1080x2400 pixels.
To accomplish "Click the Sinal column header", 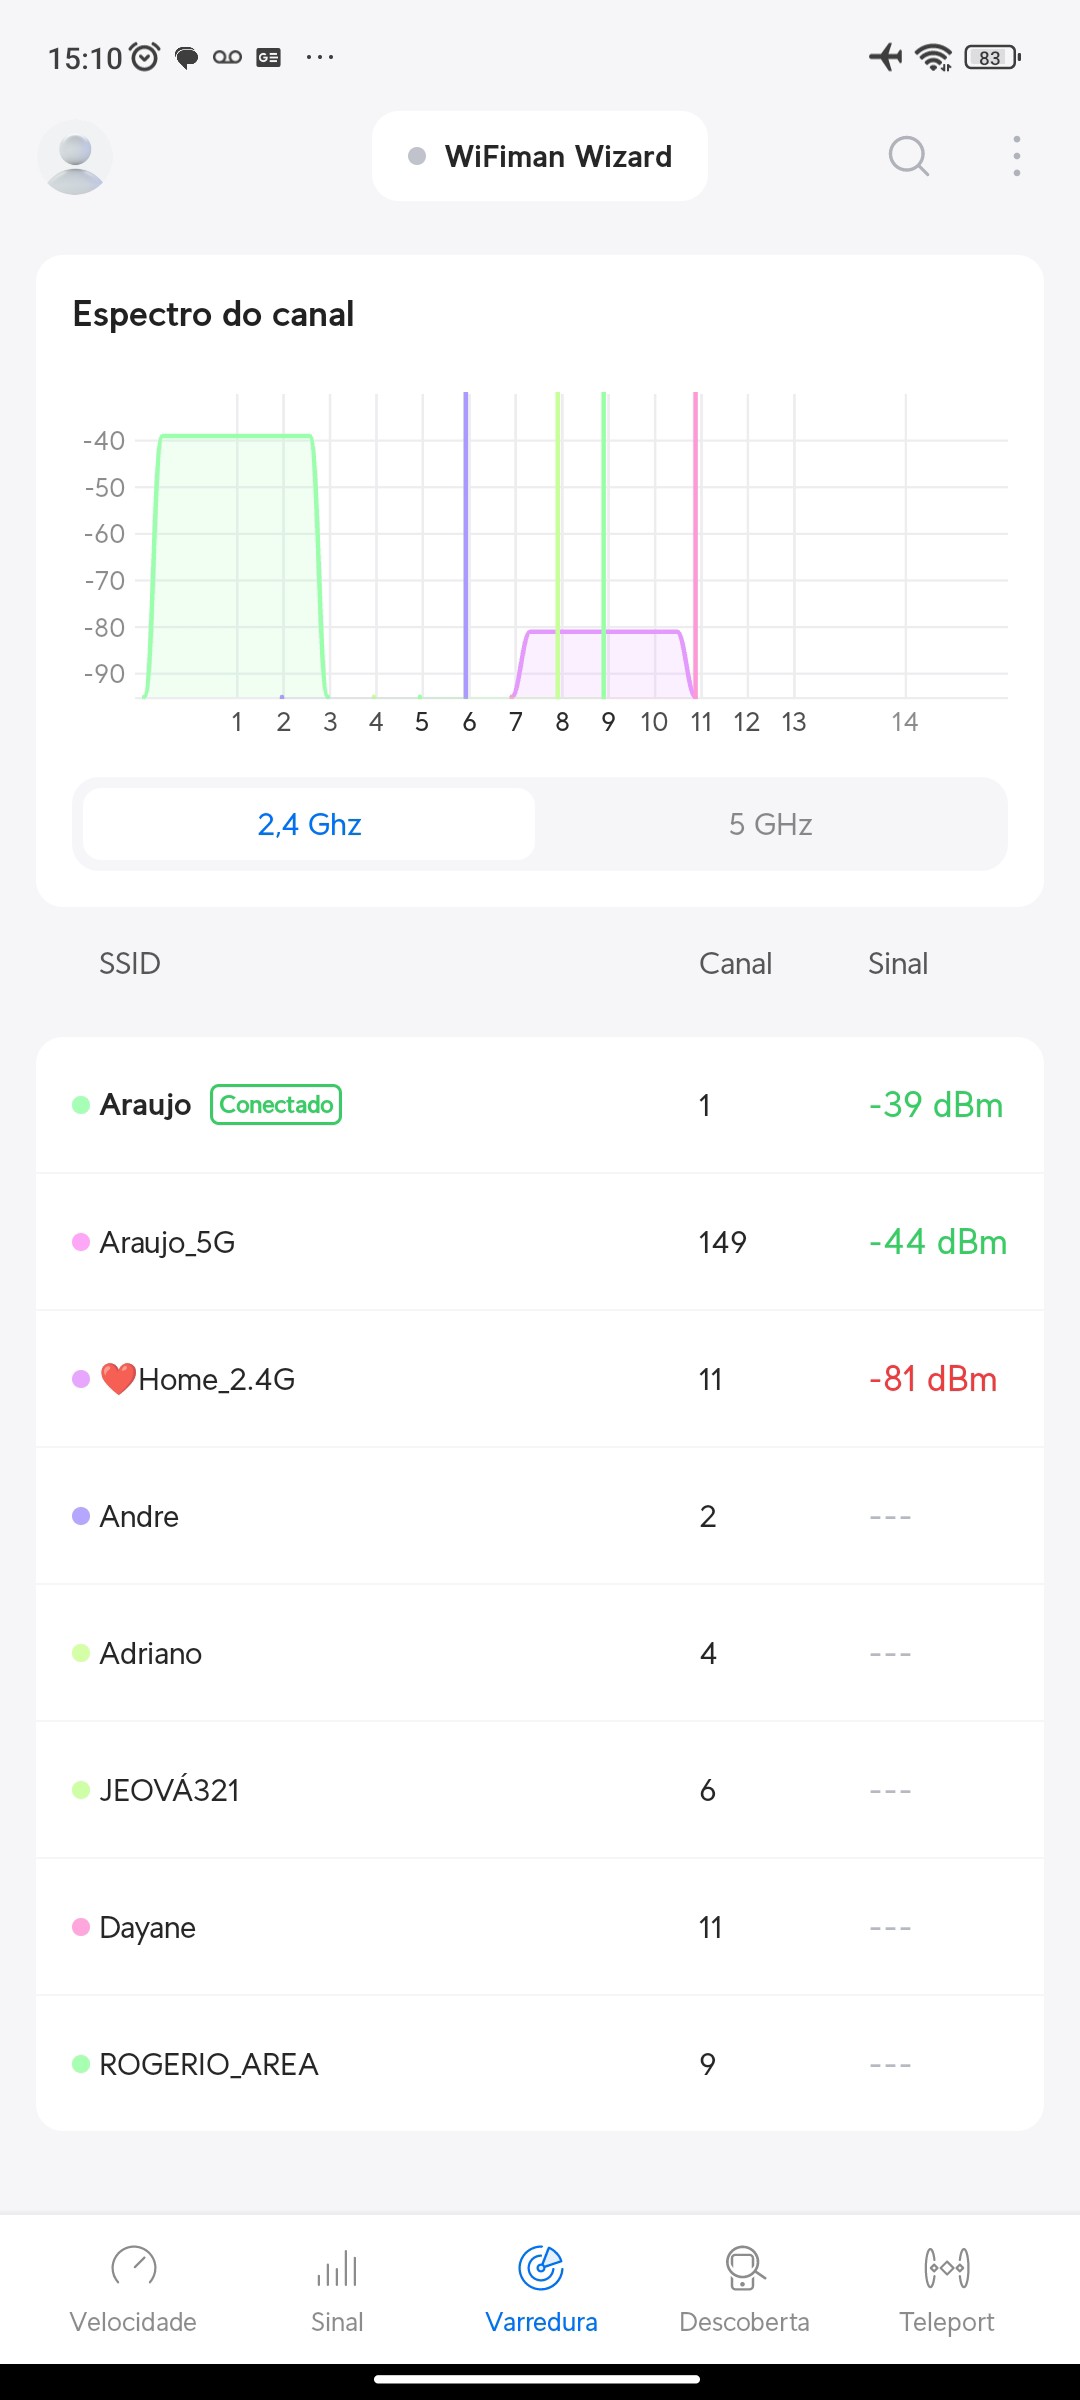I will click(898, 964).
